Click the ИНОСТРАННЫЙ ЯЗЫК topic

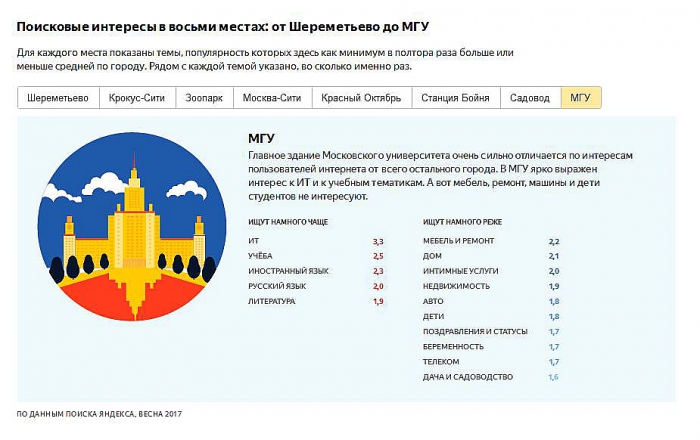288,271
